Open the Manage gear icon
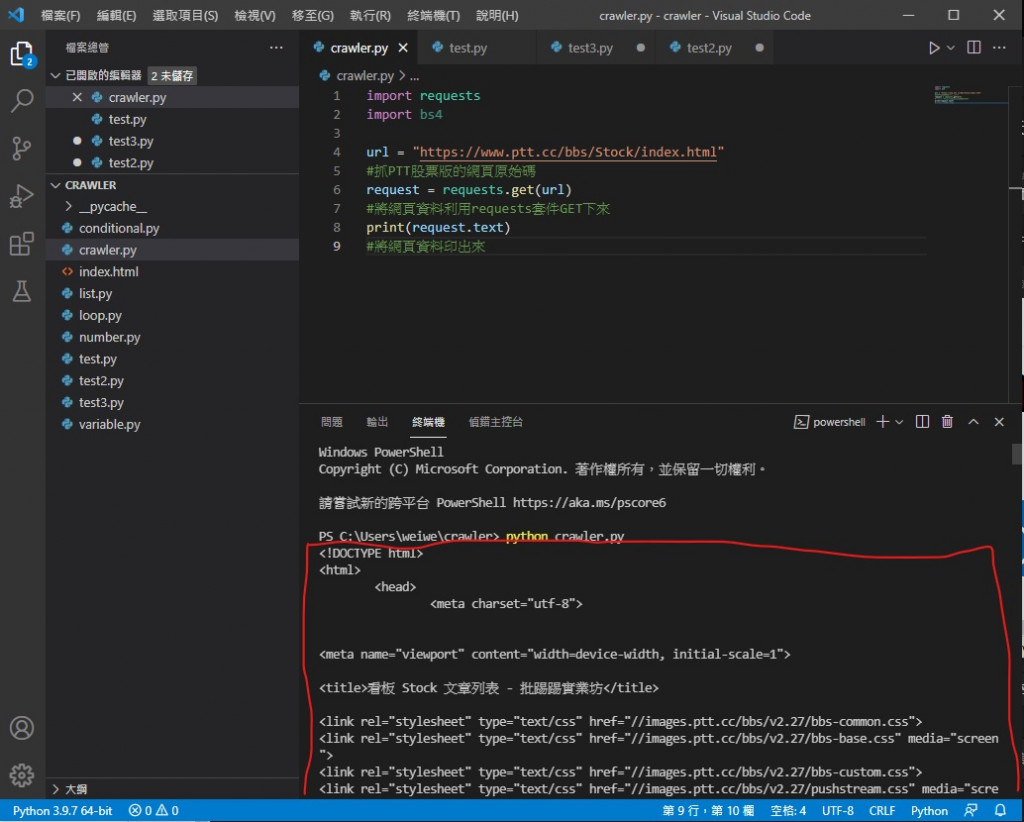This screenshot has height=822, width=1024. pos(22,775)
